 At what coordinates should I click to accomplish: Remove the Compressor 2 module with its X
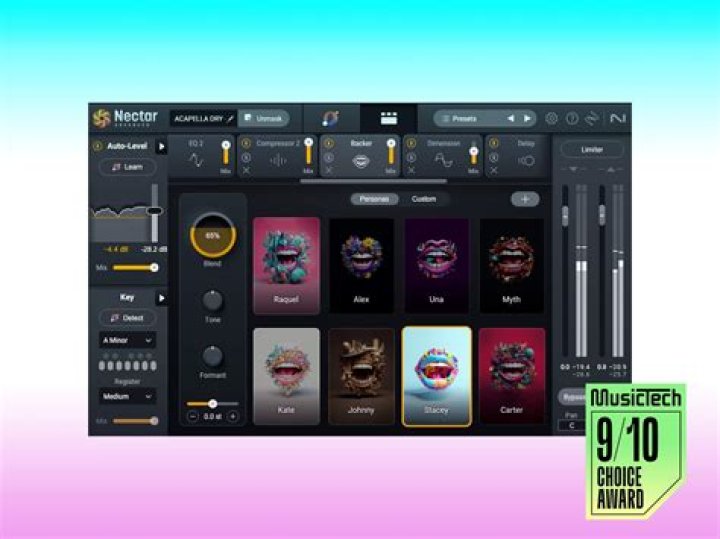click(246, 170)
